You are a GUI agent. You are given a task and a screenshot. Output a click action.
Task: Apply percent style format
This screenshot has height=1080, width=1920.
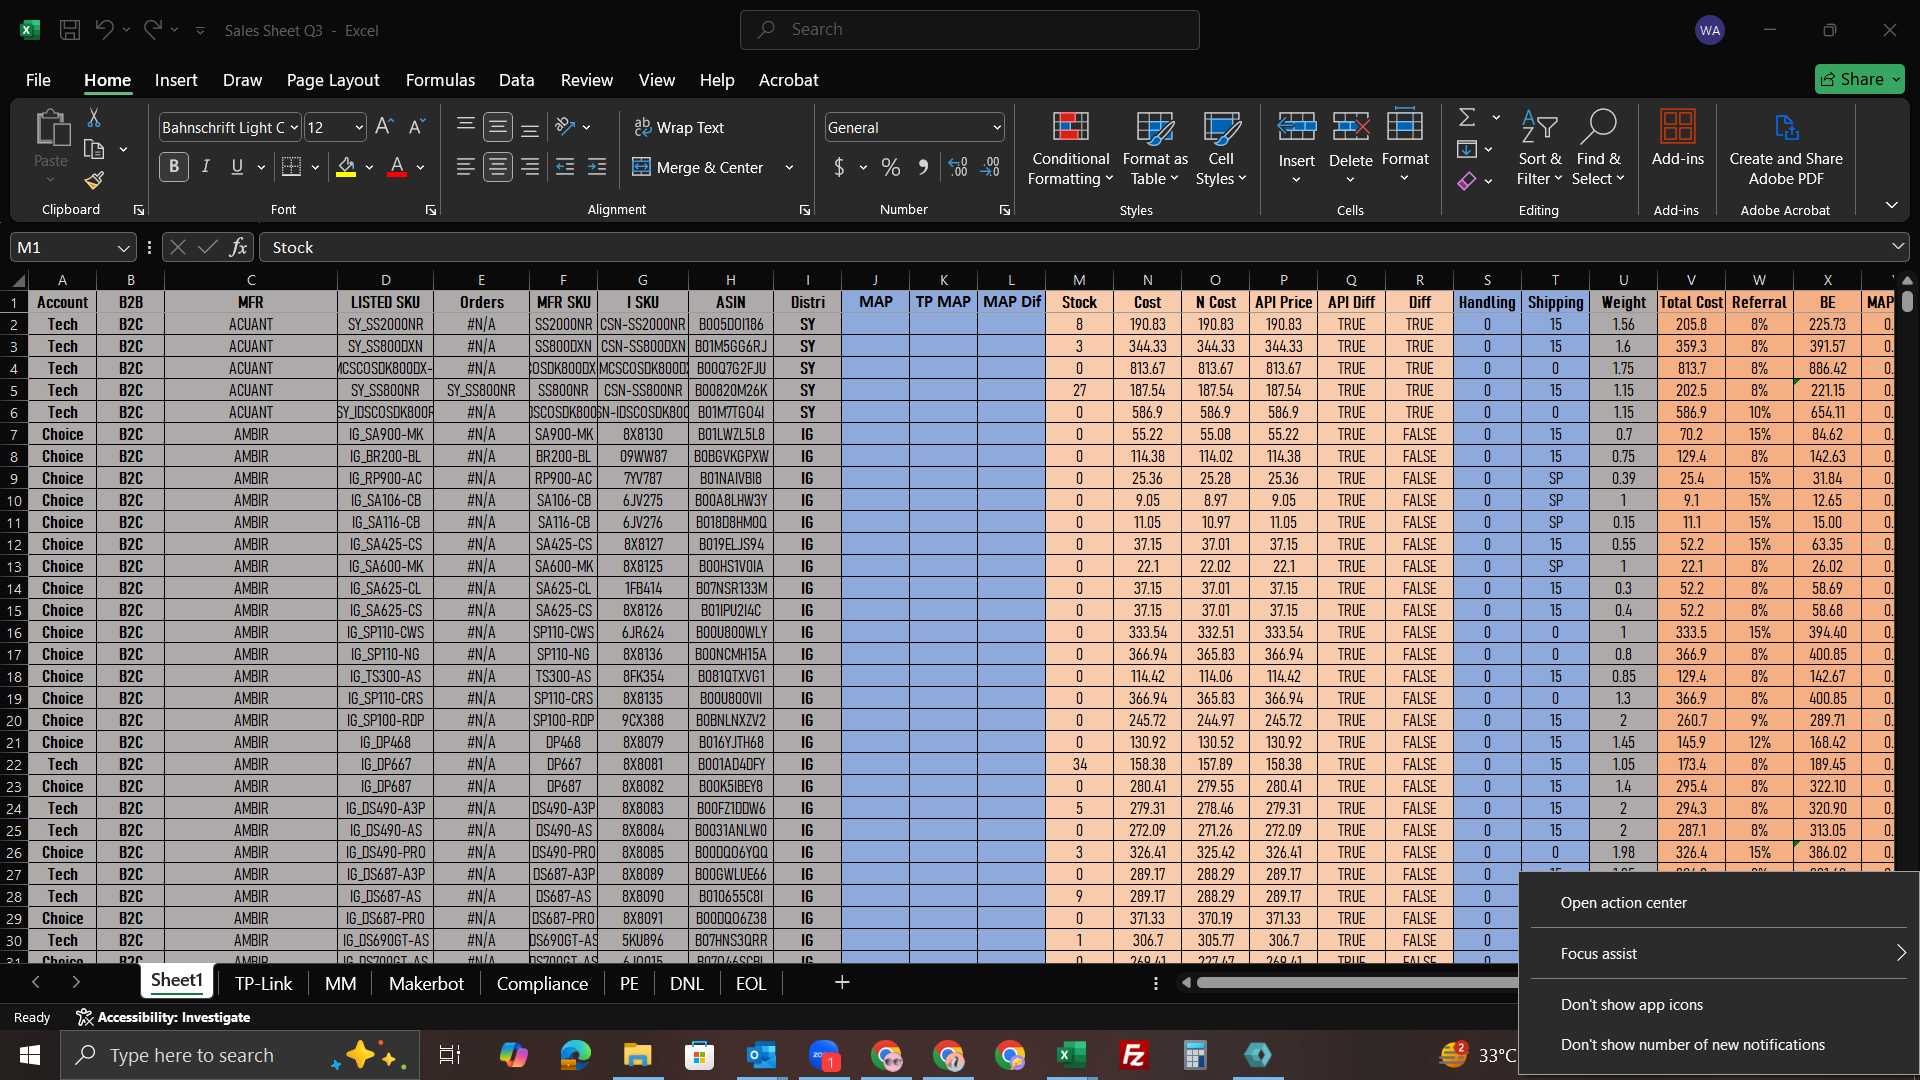[x=890, y=167]
